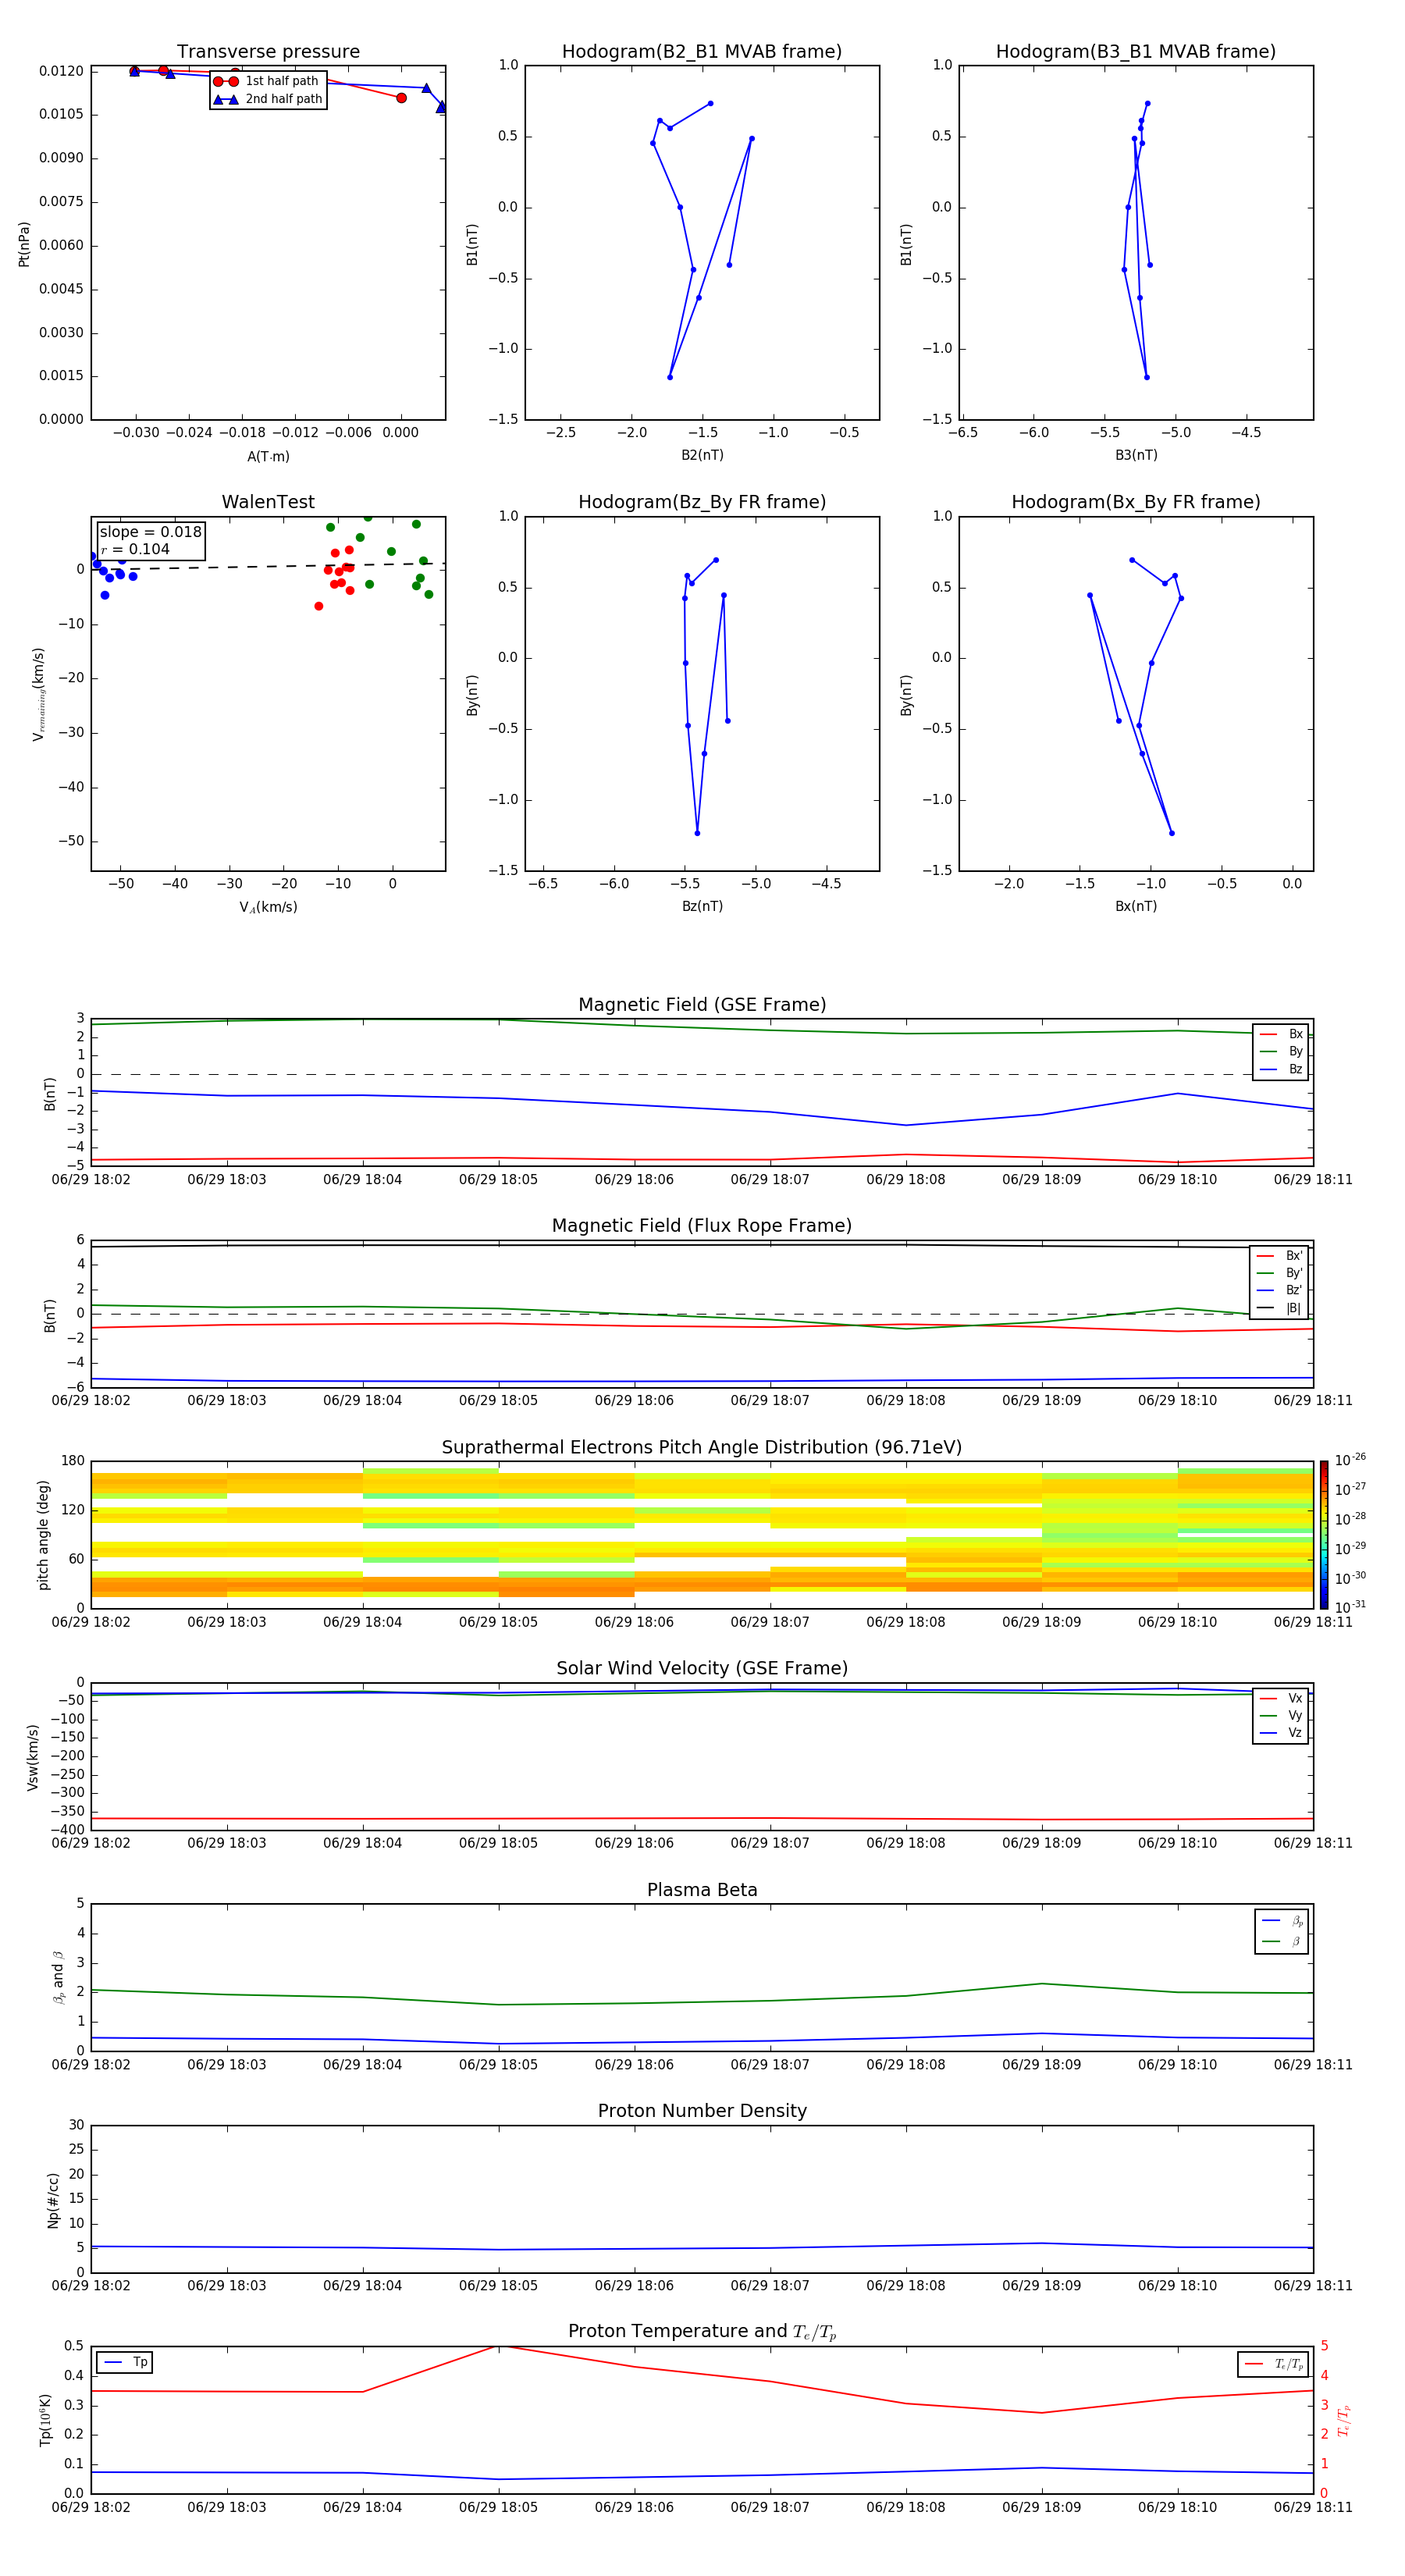The height and width of the screenshot is (2576, 1405).
Task: Click the 'WalenTest' plot title
Action: coord(268,502)
